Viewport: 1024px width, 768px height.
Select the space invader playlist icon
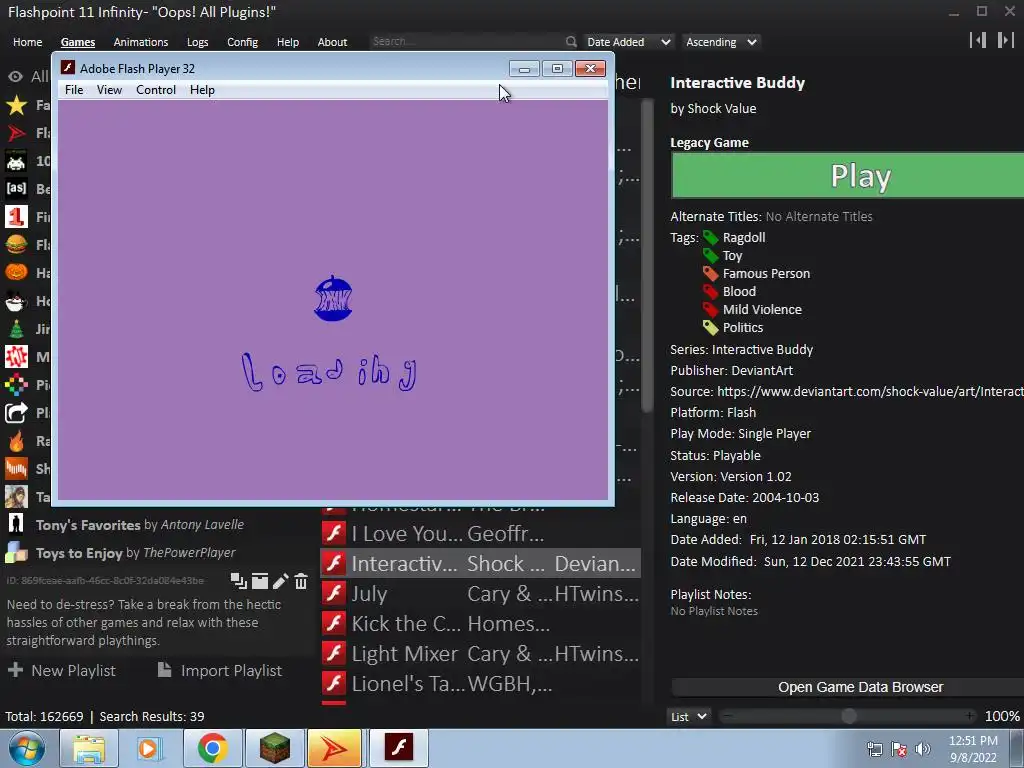(x=16, y=161)
